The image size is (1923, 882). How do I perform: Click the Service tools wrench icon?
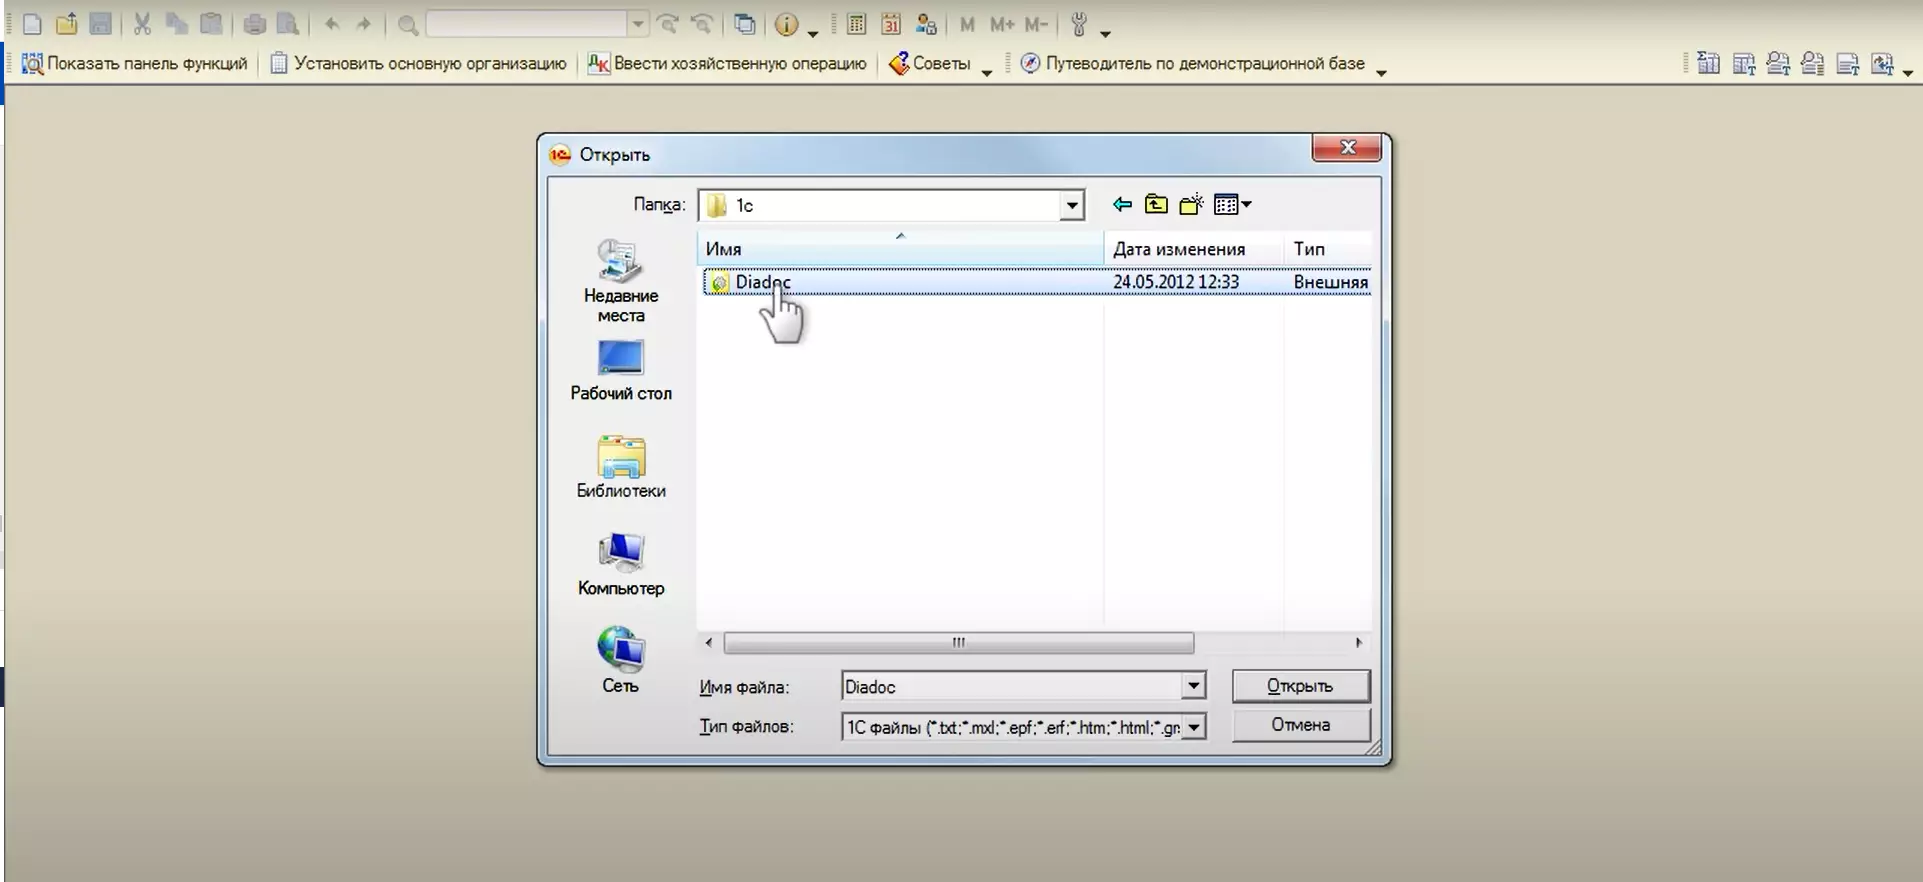1079,24
